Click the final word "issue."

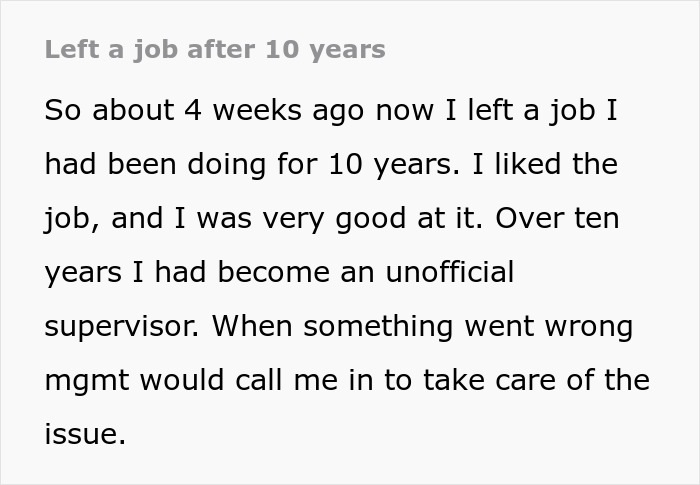point(85,435)
